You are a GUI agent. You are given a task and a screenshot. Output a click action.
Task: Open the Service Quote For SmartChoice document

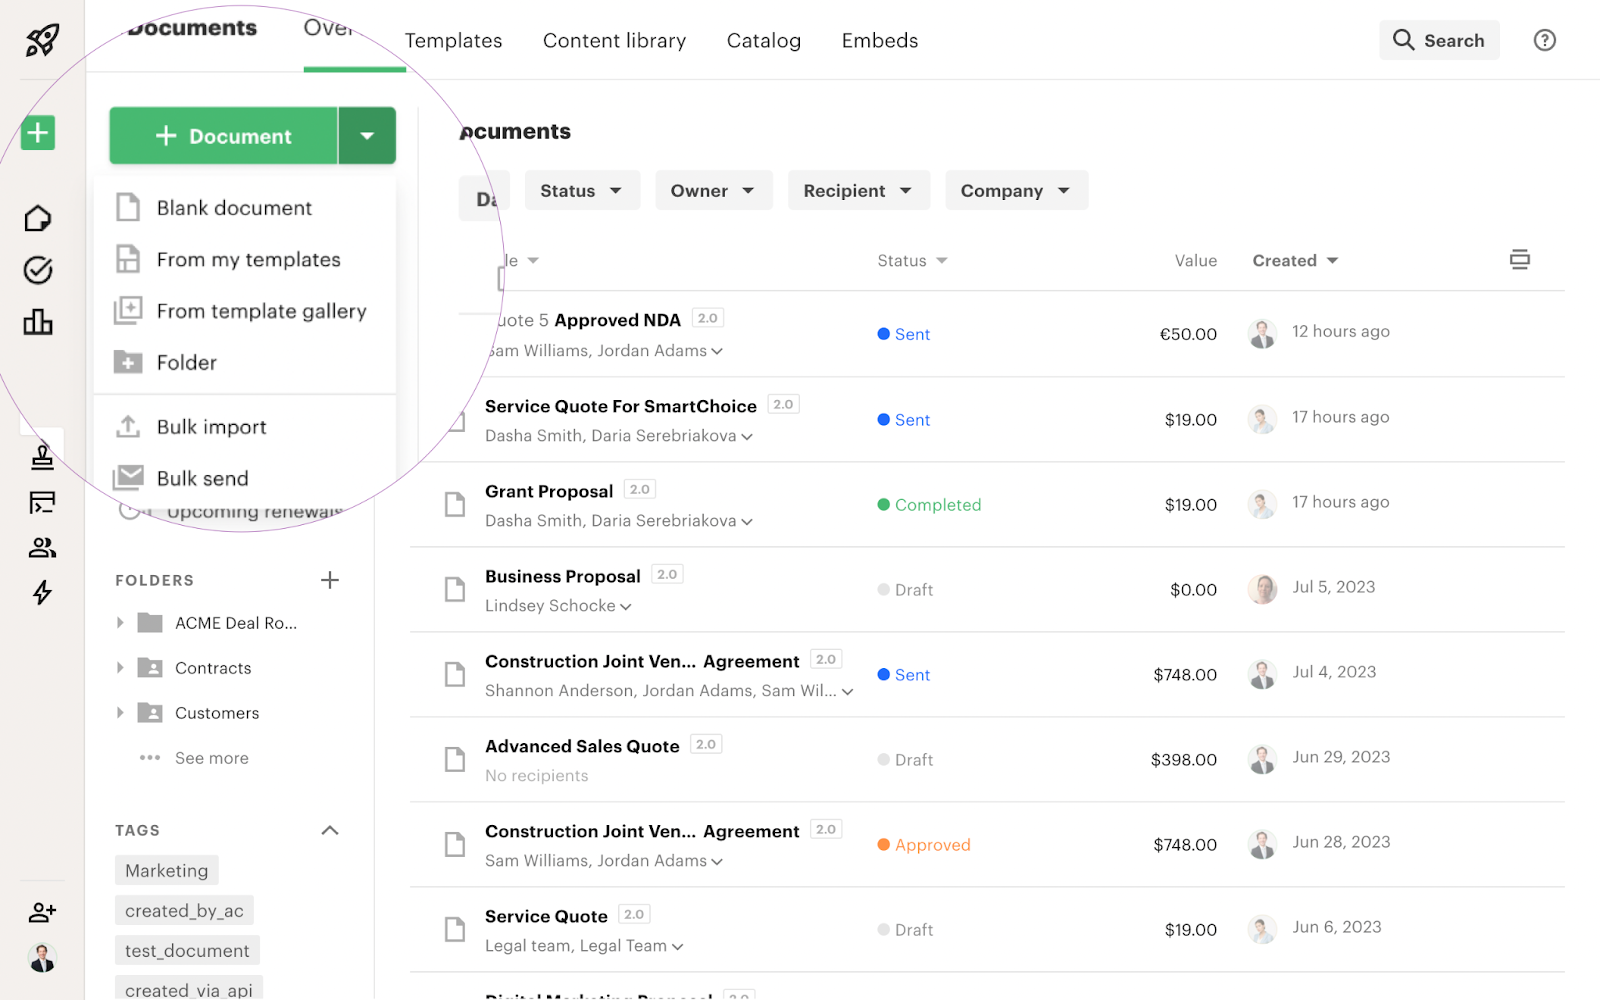pos(621,406)
